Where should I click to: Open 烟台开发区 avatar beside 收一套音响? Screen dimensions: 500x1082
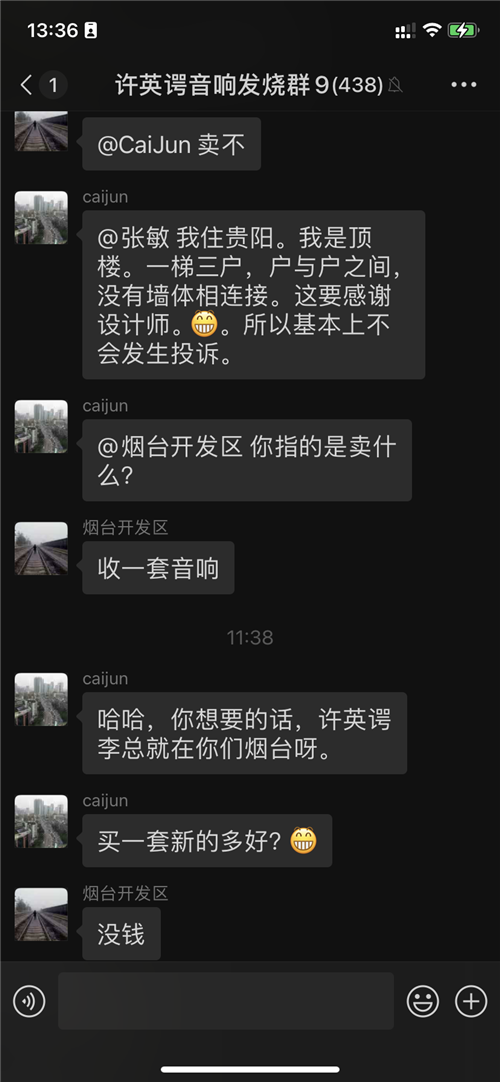pyautogui.click(x=41, y=549)
